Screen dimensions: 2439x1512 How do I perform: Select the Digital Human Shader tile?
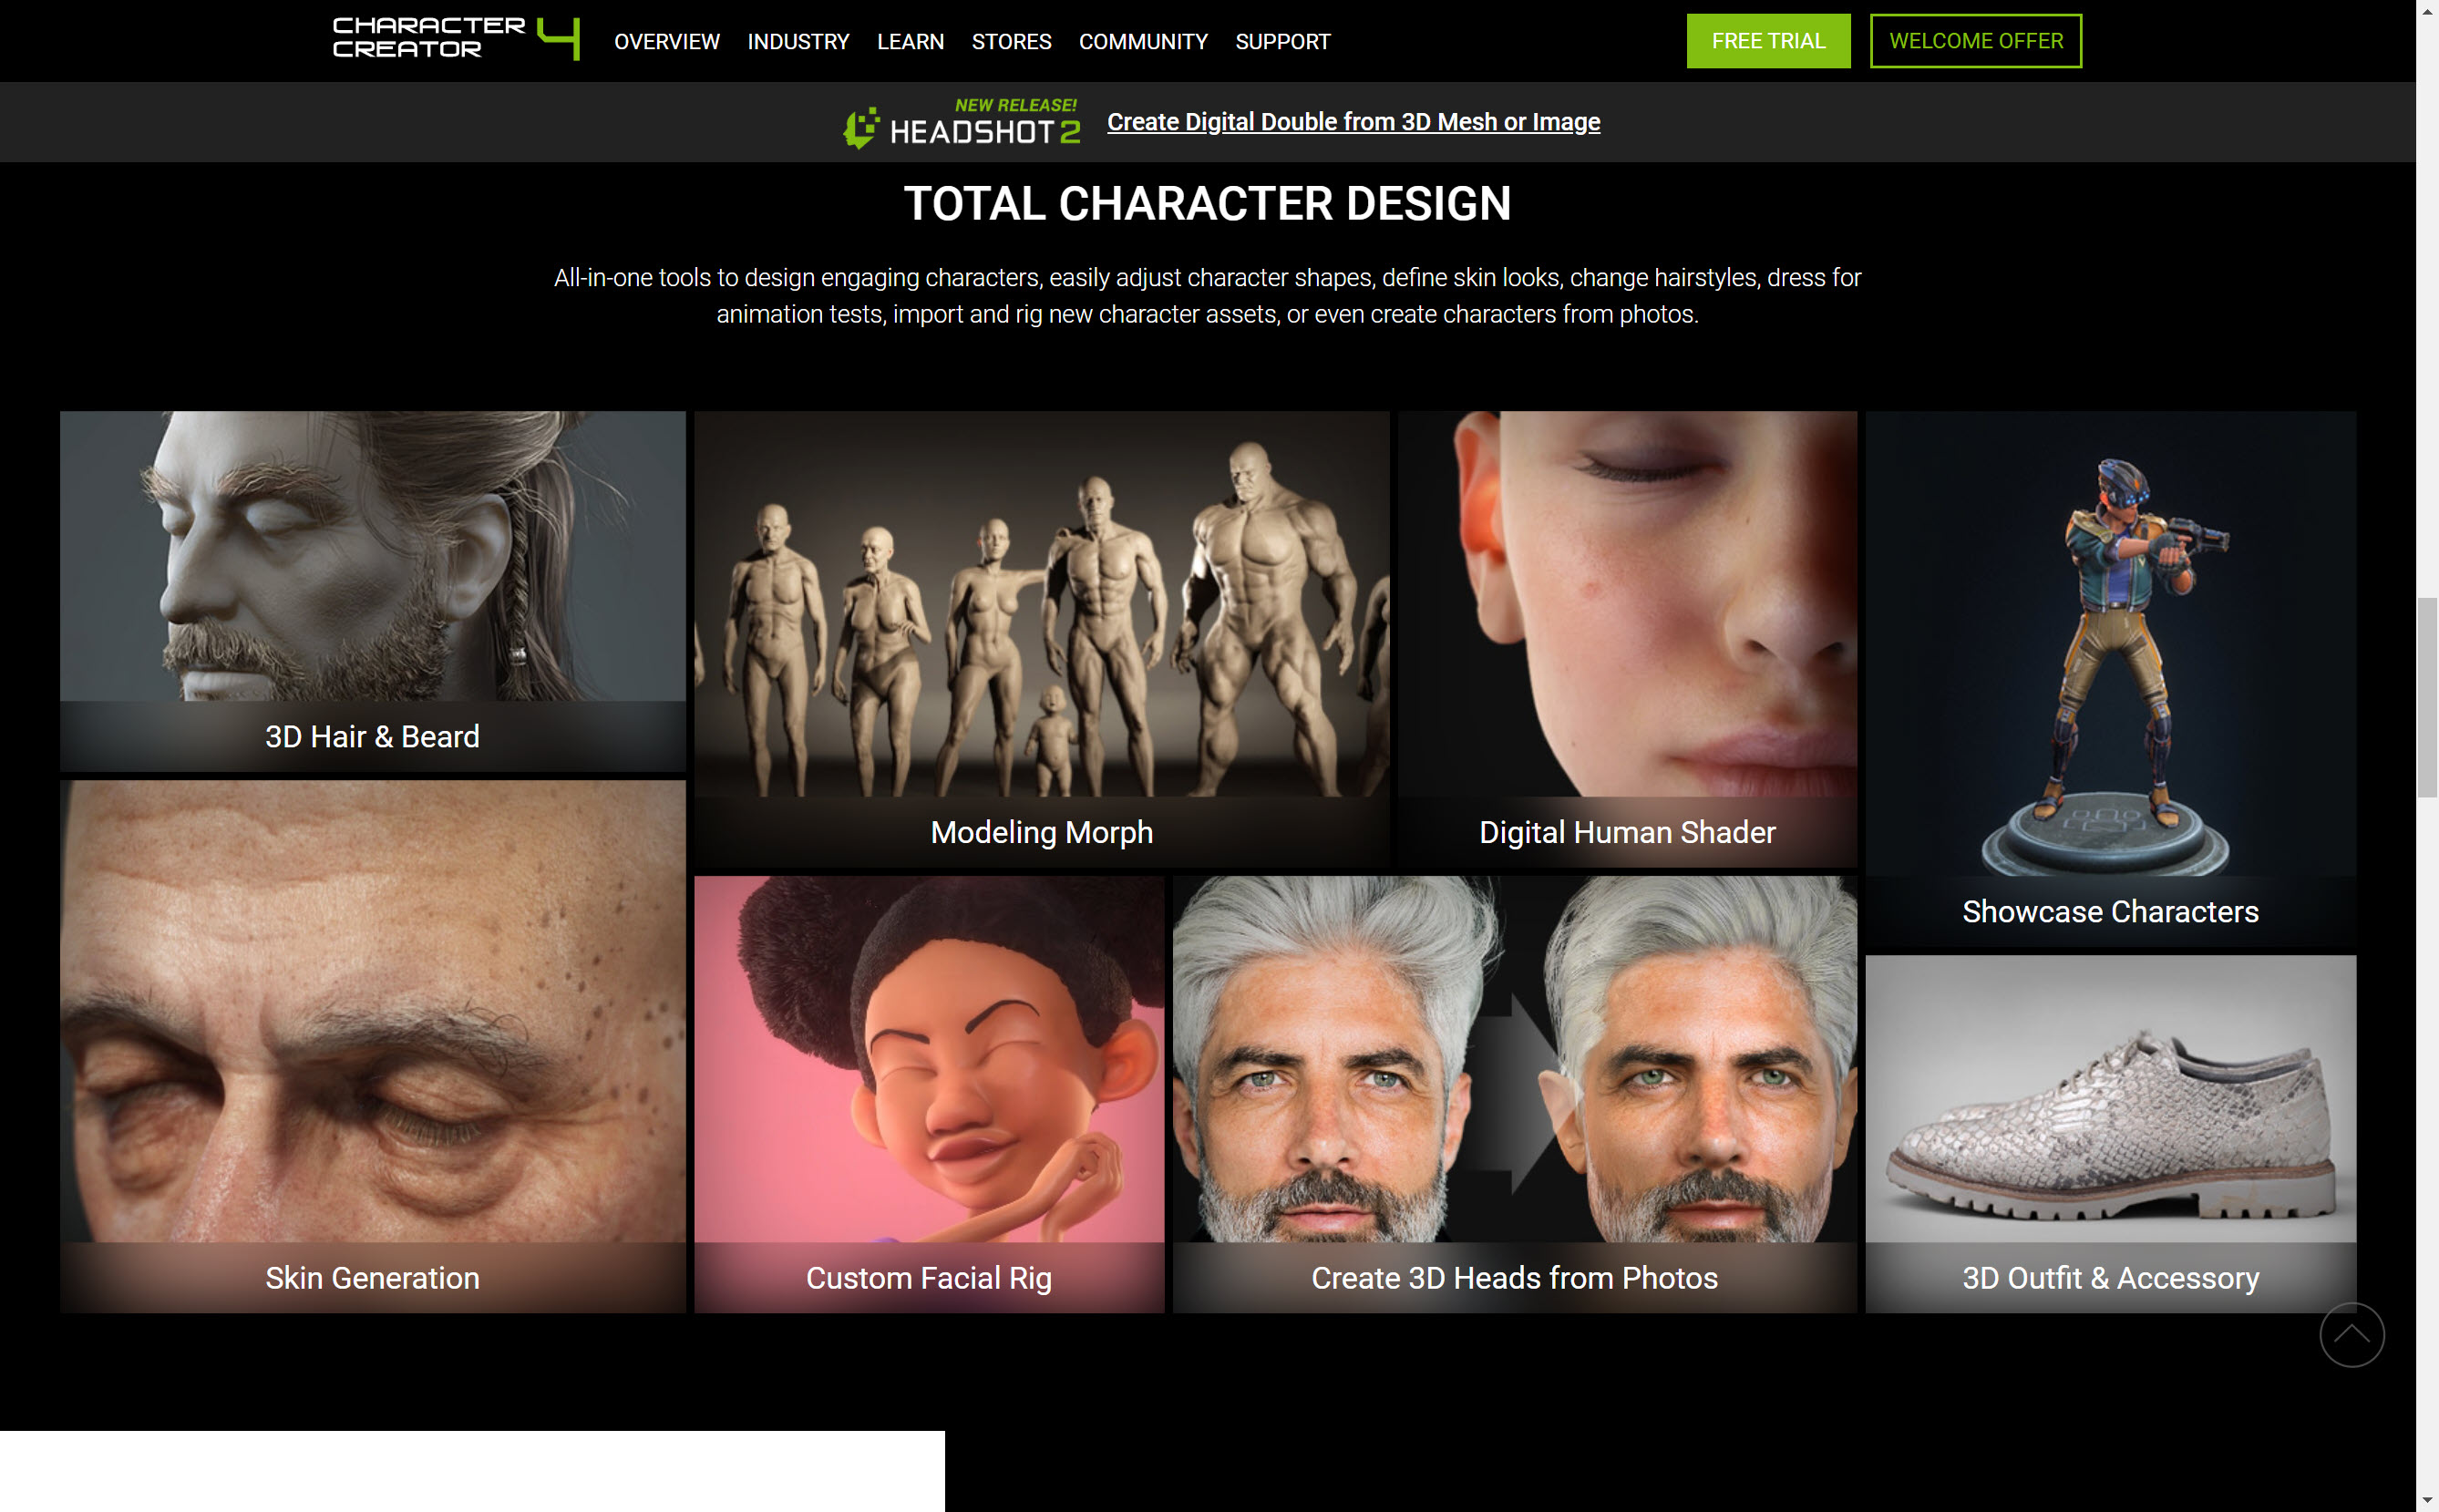click(x=1626, y=638)
